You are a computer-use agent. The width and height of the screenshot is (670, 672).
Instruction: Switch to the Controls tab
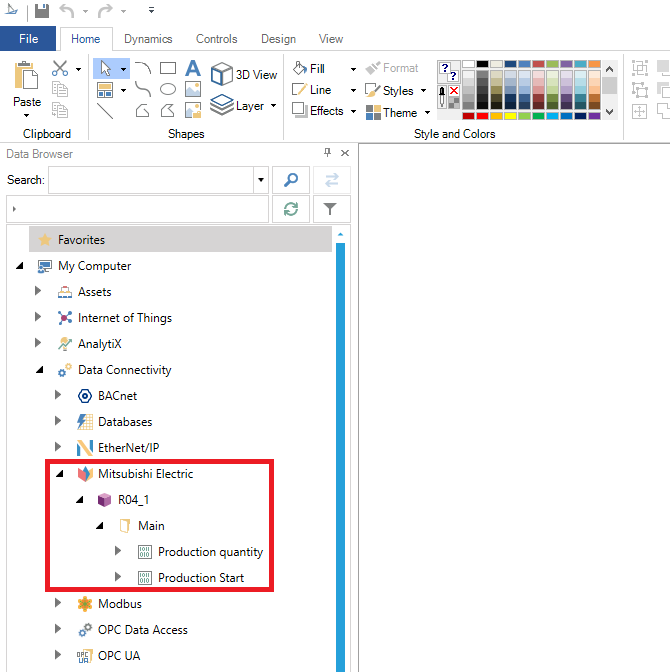click(x=216, y=39)
